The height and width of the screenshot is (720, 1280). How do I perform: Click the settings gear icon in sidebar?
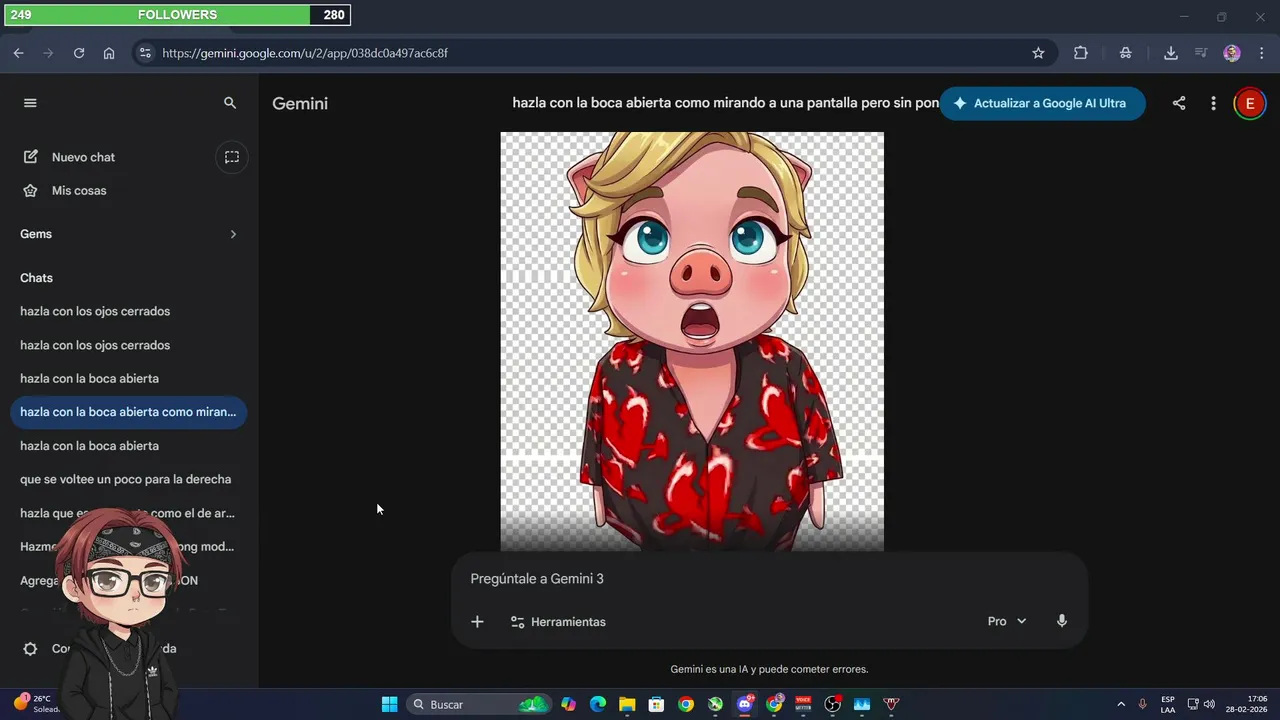30,649
